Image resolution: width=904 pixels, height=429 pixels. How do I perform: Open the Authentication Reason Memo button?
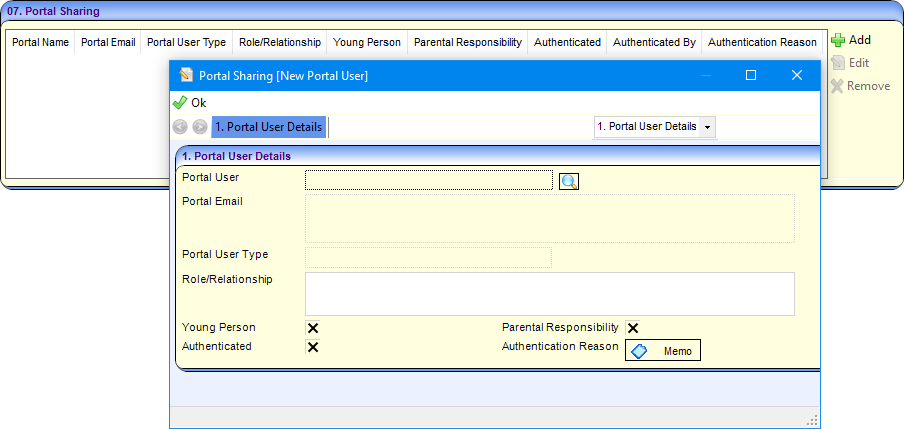(x=663, y=351)
